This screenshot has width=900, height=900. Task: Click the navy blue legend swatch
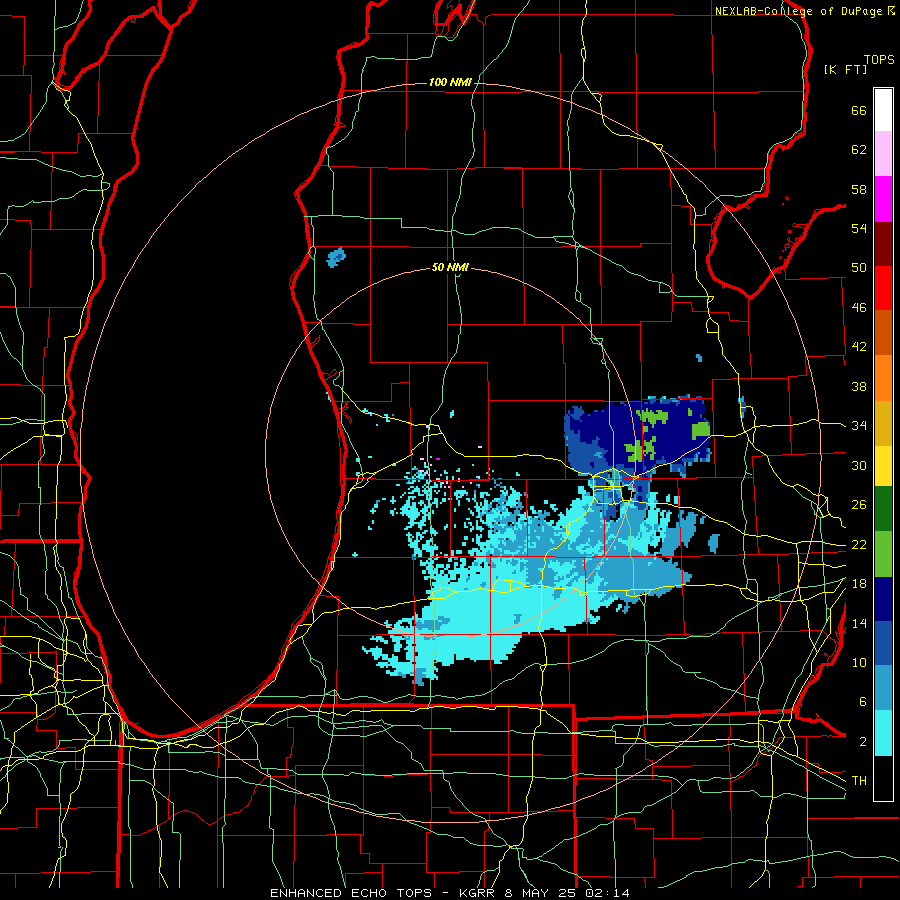pos(883,599)
